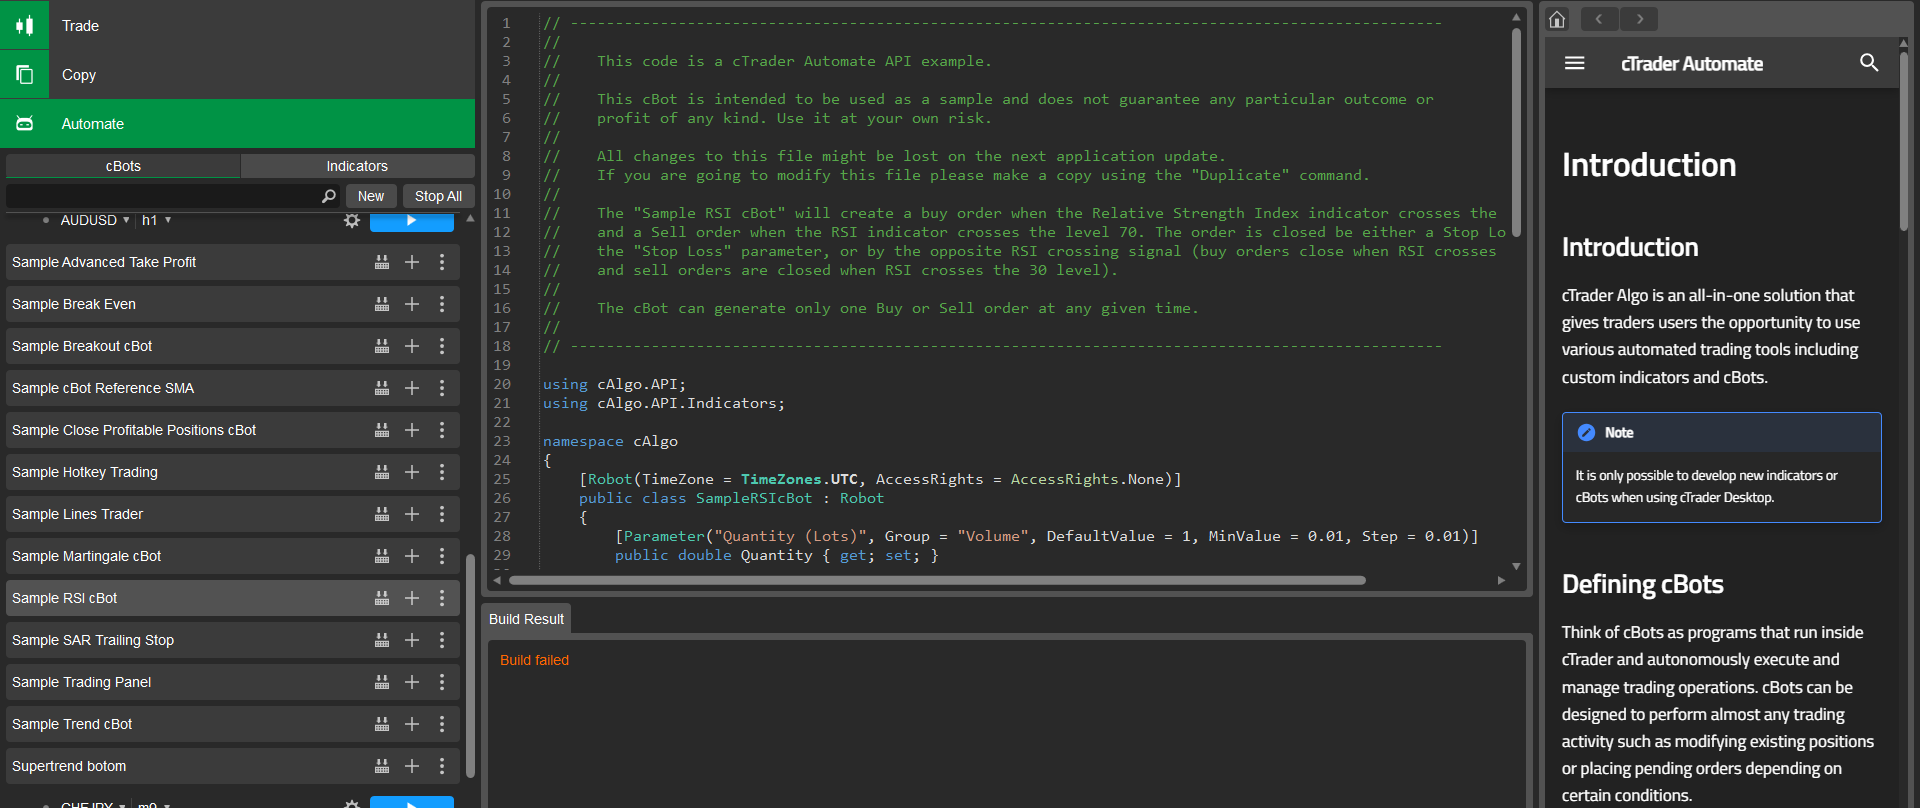
Task: Go forward in help browser
Action: 1639,19
